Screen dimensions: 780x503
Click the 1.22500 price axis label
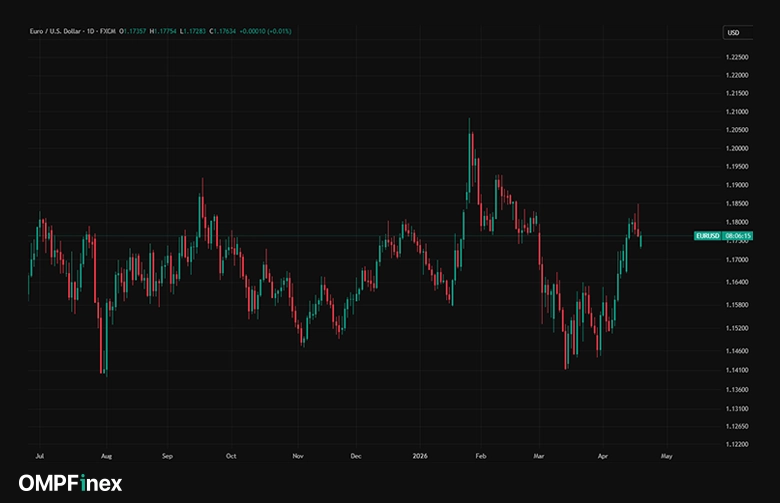click(x=738, y=56)
